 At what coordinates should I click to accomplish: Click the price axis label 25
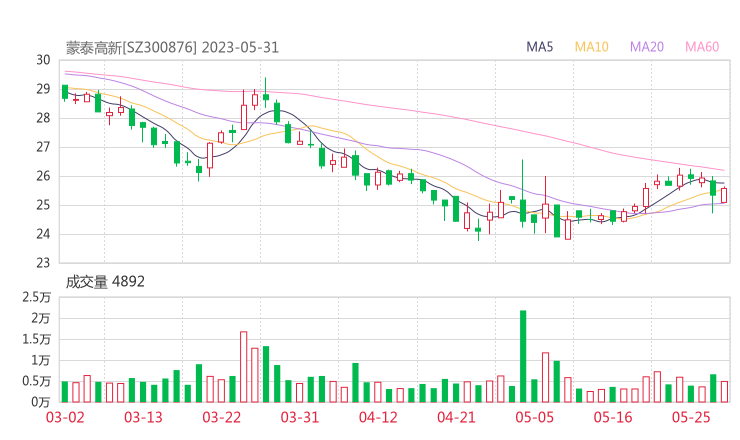tap(43, 205)
